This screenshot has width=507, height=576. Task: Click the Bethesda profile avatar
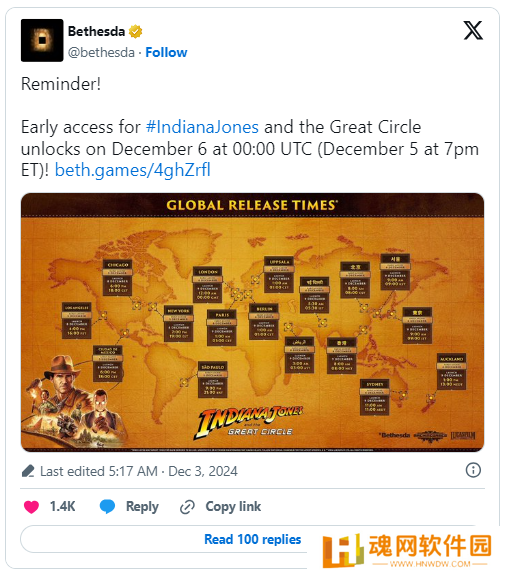click(x=42, y=40)
